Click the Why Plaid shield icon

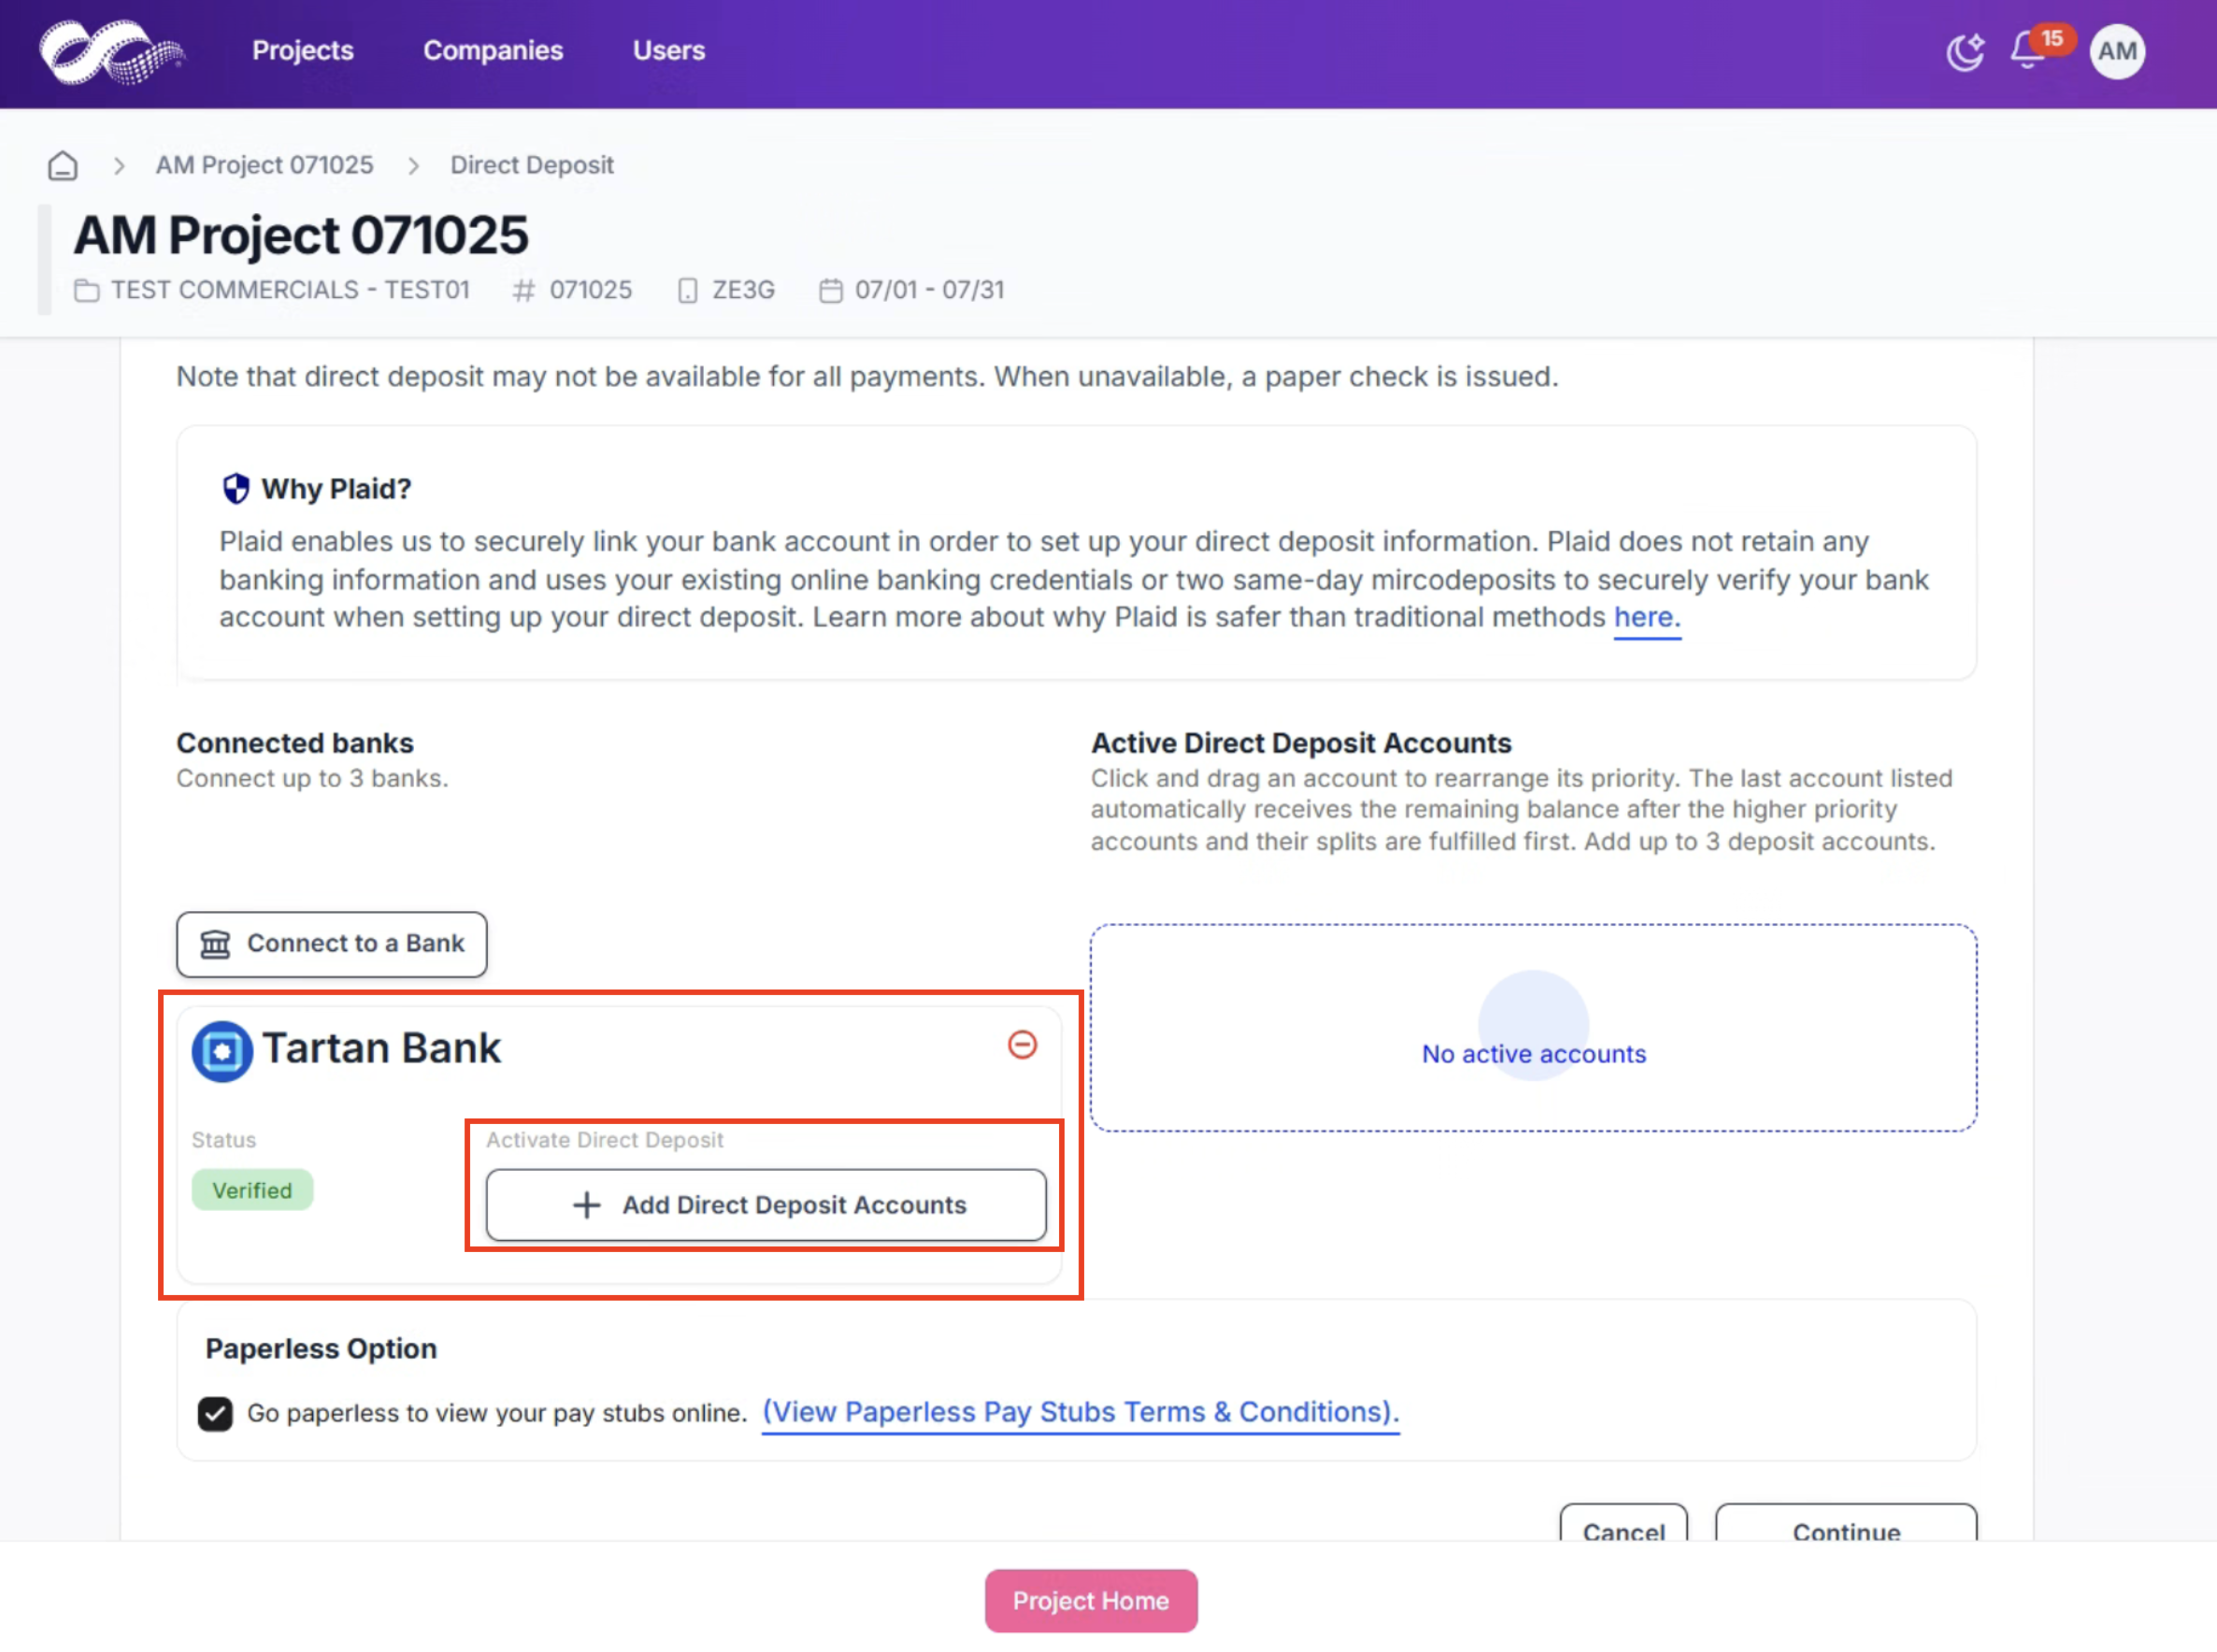click(x=236, y=488)
